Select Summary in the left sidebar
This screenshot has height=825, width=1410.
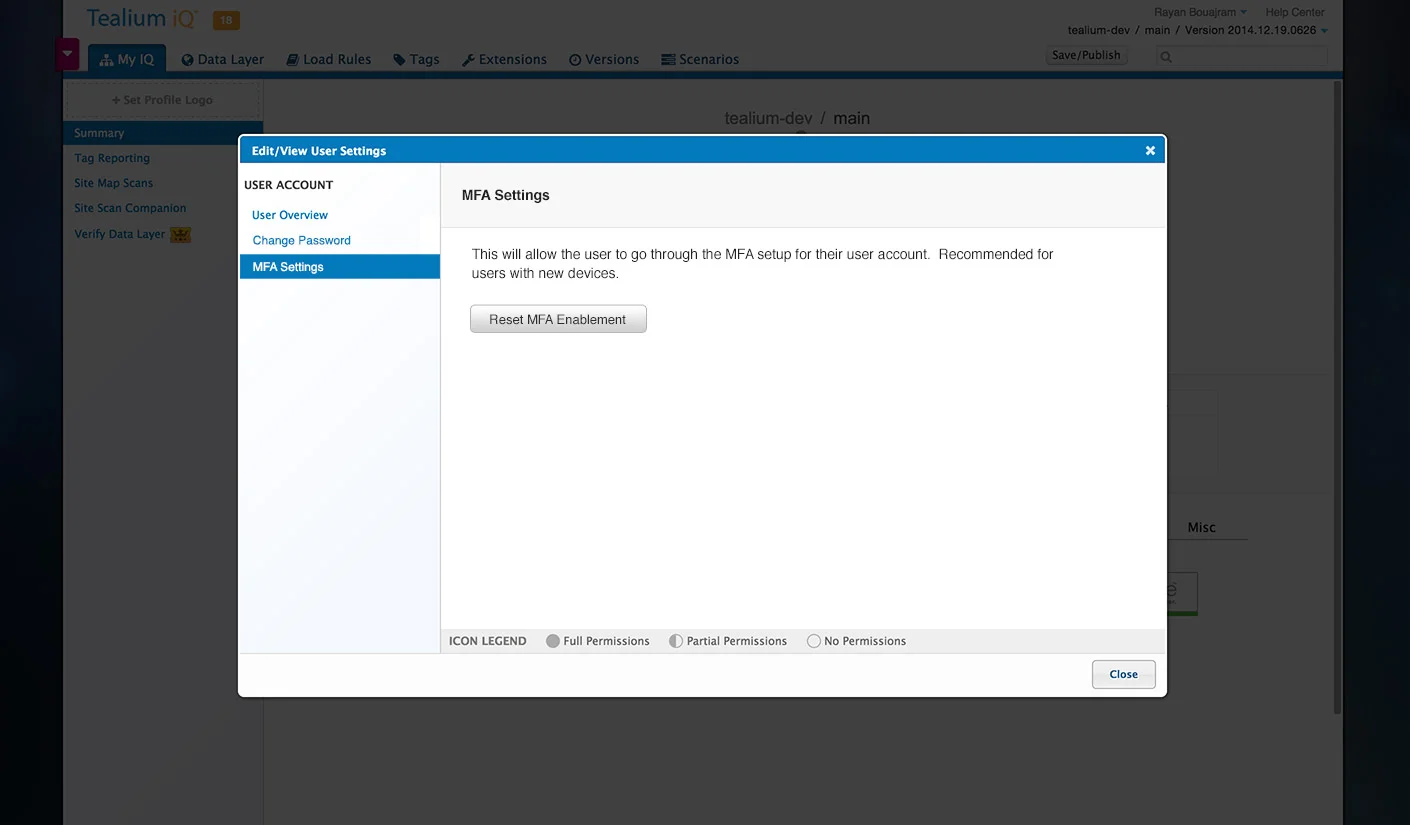coord(163,133)
